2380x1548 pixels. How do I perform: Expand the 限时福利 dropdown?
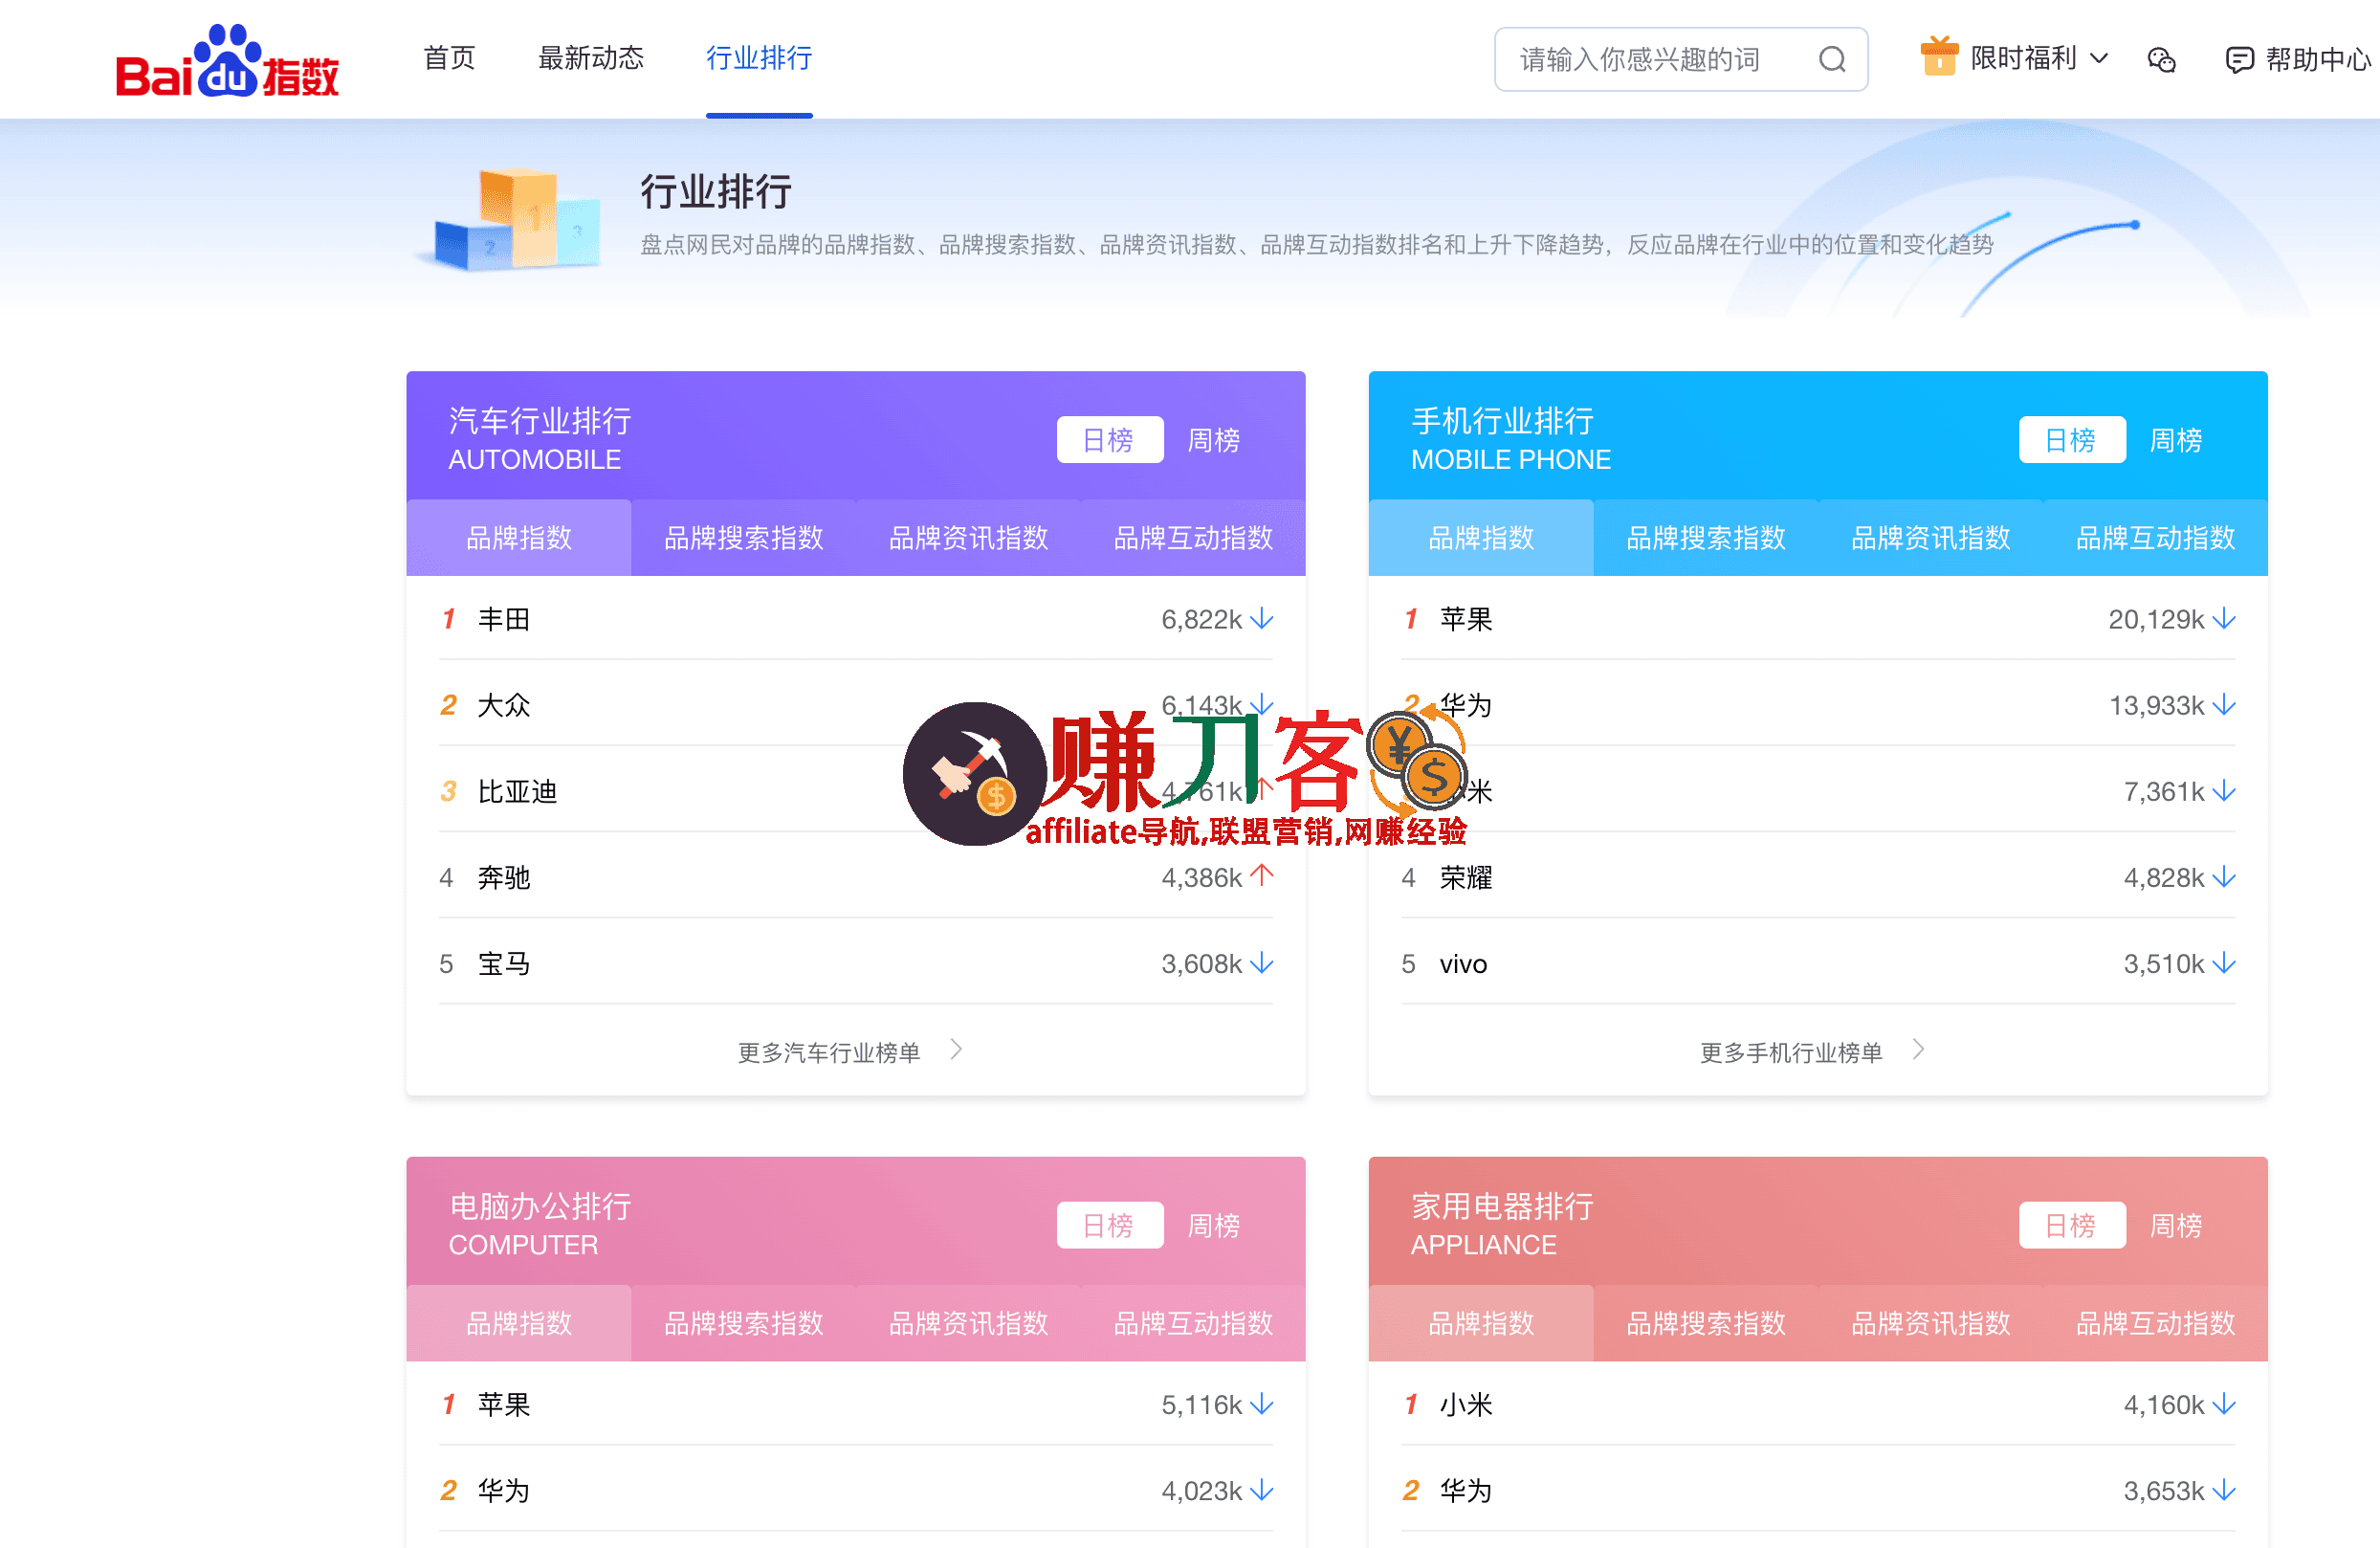[2099, 58]
